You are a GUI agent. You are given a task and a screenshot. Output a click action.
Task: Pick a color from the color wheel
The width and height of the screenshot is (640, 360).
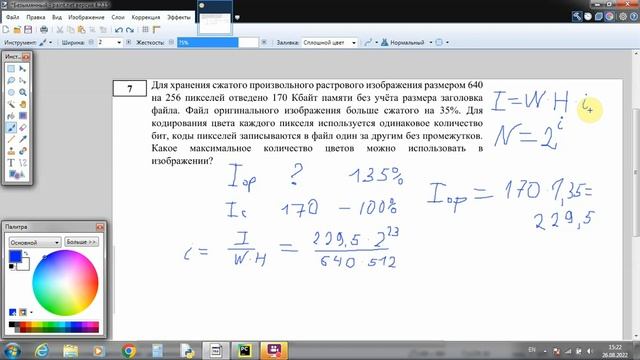[65, 282]
